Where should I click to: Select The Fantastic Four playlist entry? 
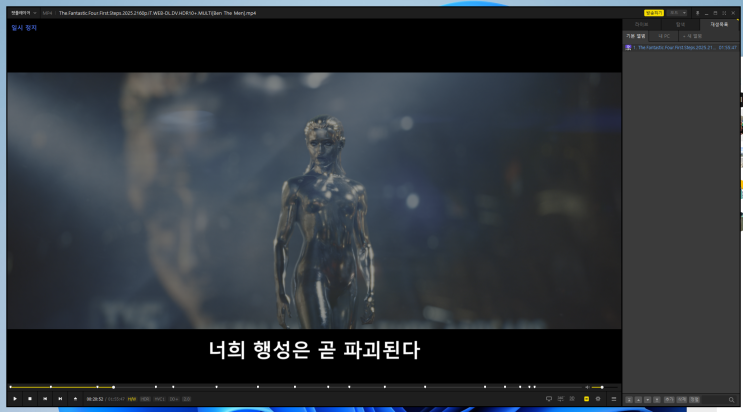681,47
